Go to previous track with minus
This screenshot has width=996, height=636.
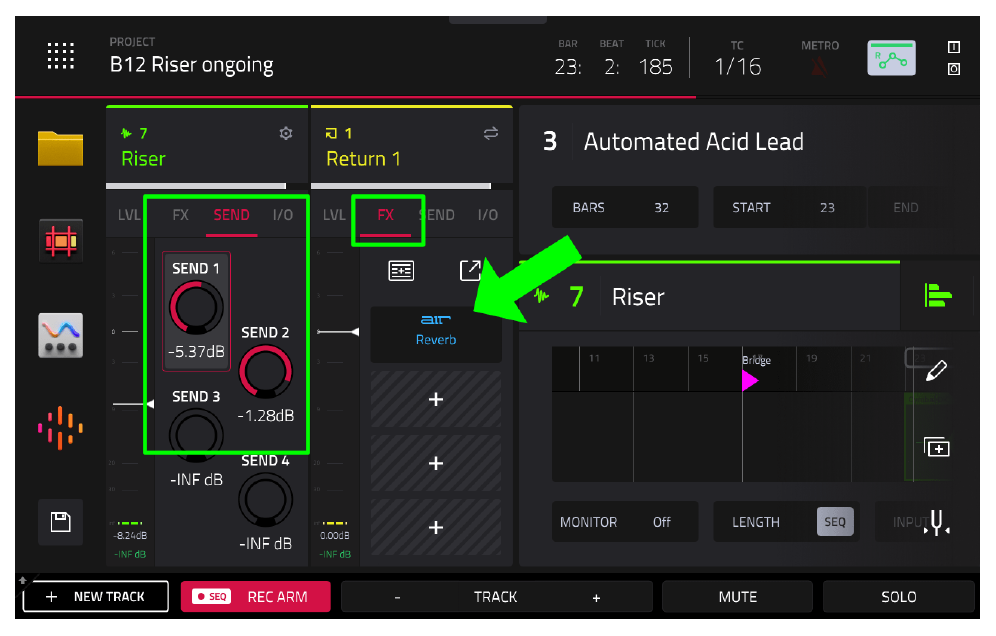397,597
